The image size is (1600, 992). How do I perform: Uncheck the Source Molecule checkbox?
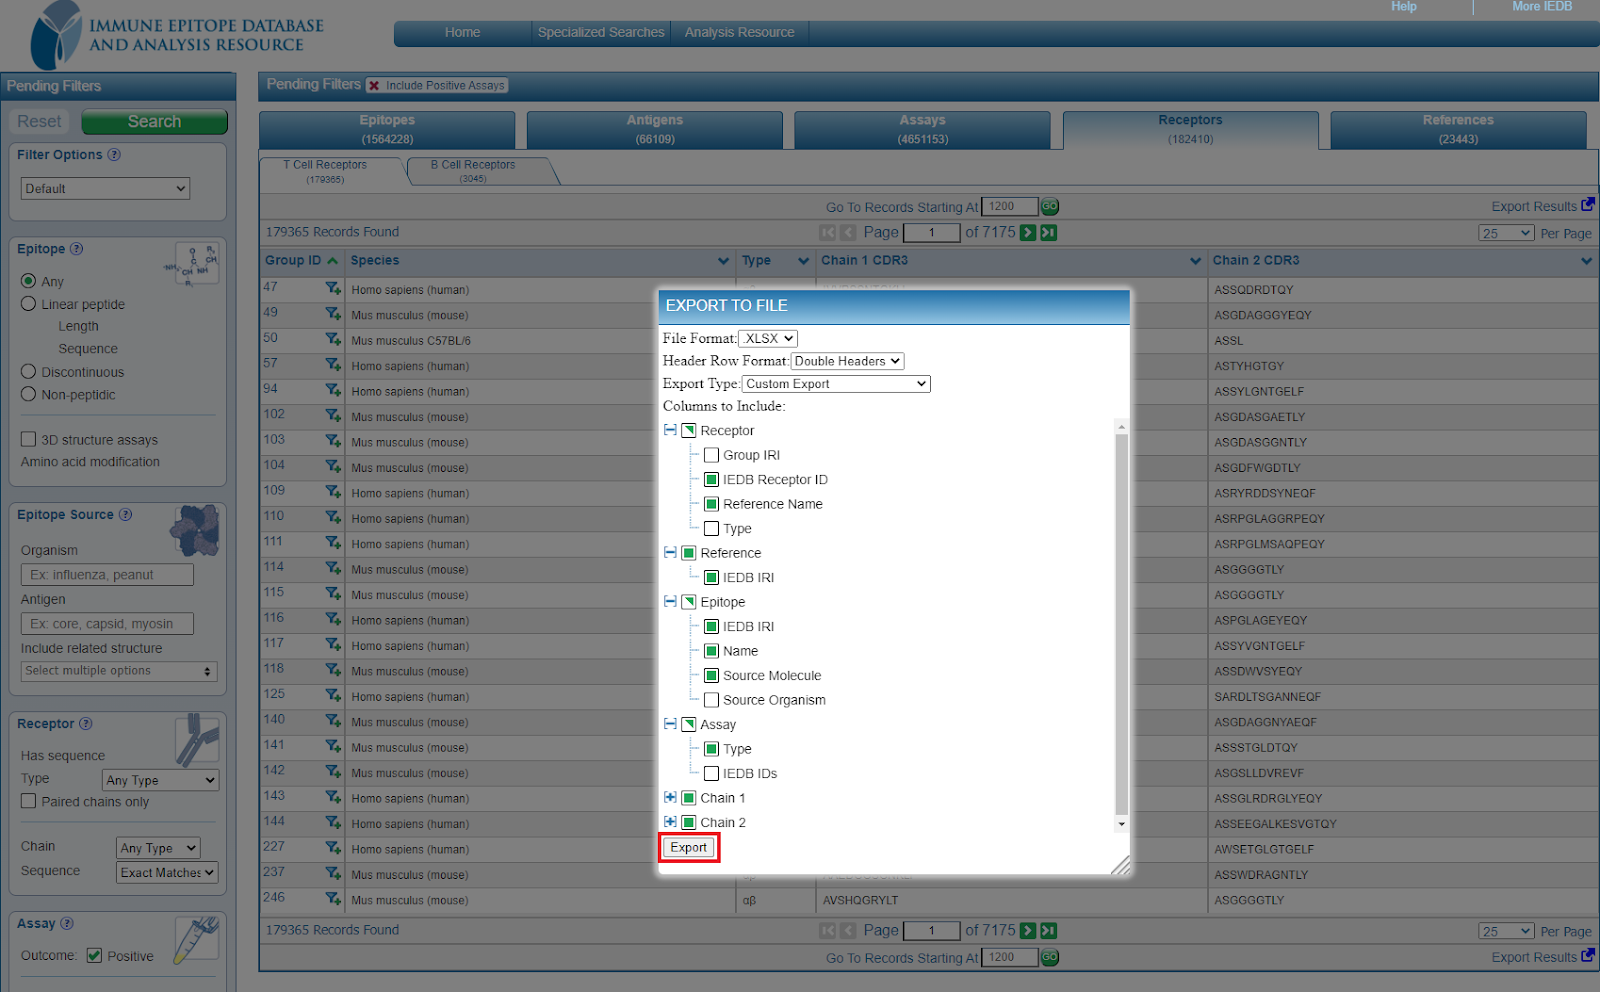(x=711, y=676)
